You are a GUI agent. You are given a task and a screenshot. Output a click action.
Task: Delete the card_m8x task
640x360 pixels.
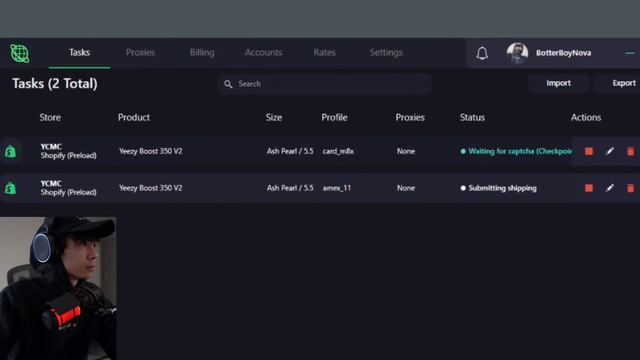[631, 151]
